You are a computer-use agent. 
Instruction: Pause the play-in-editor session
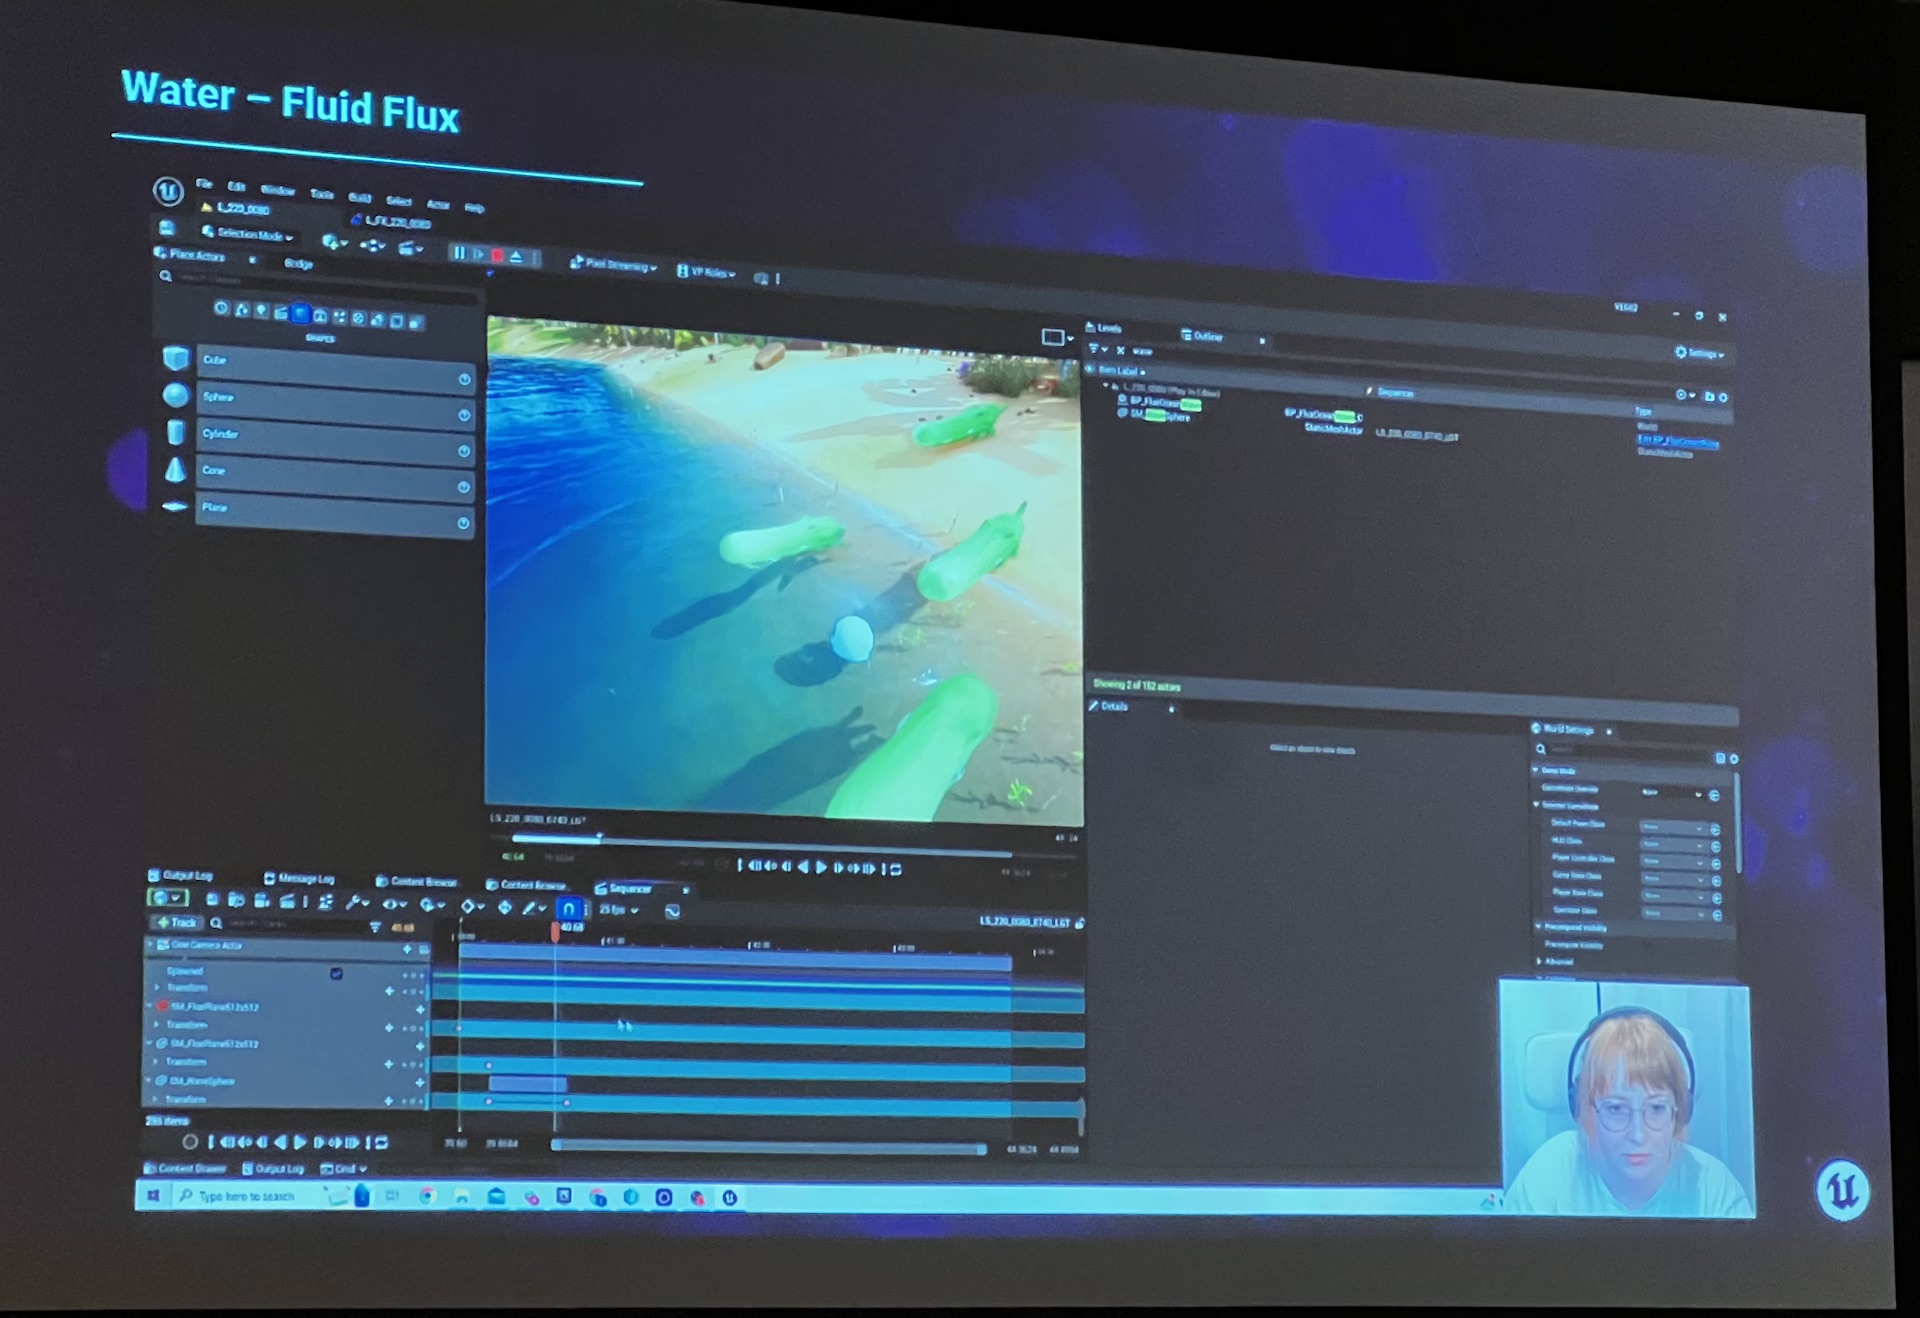pos(459,253)
